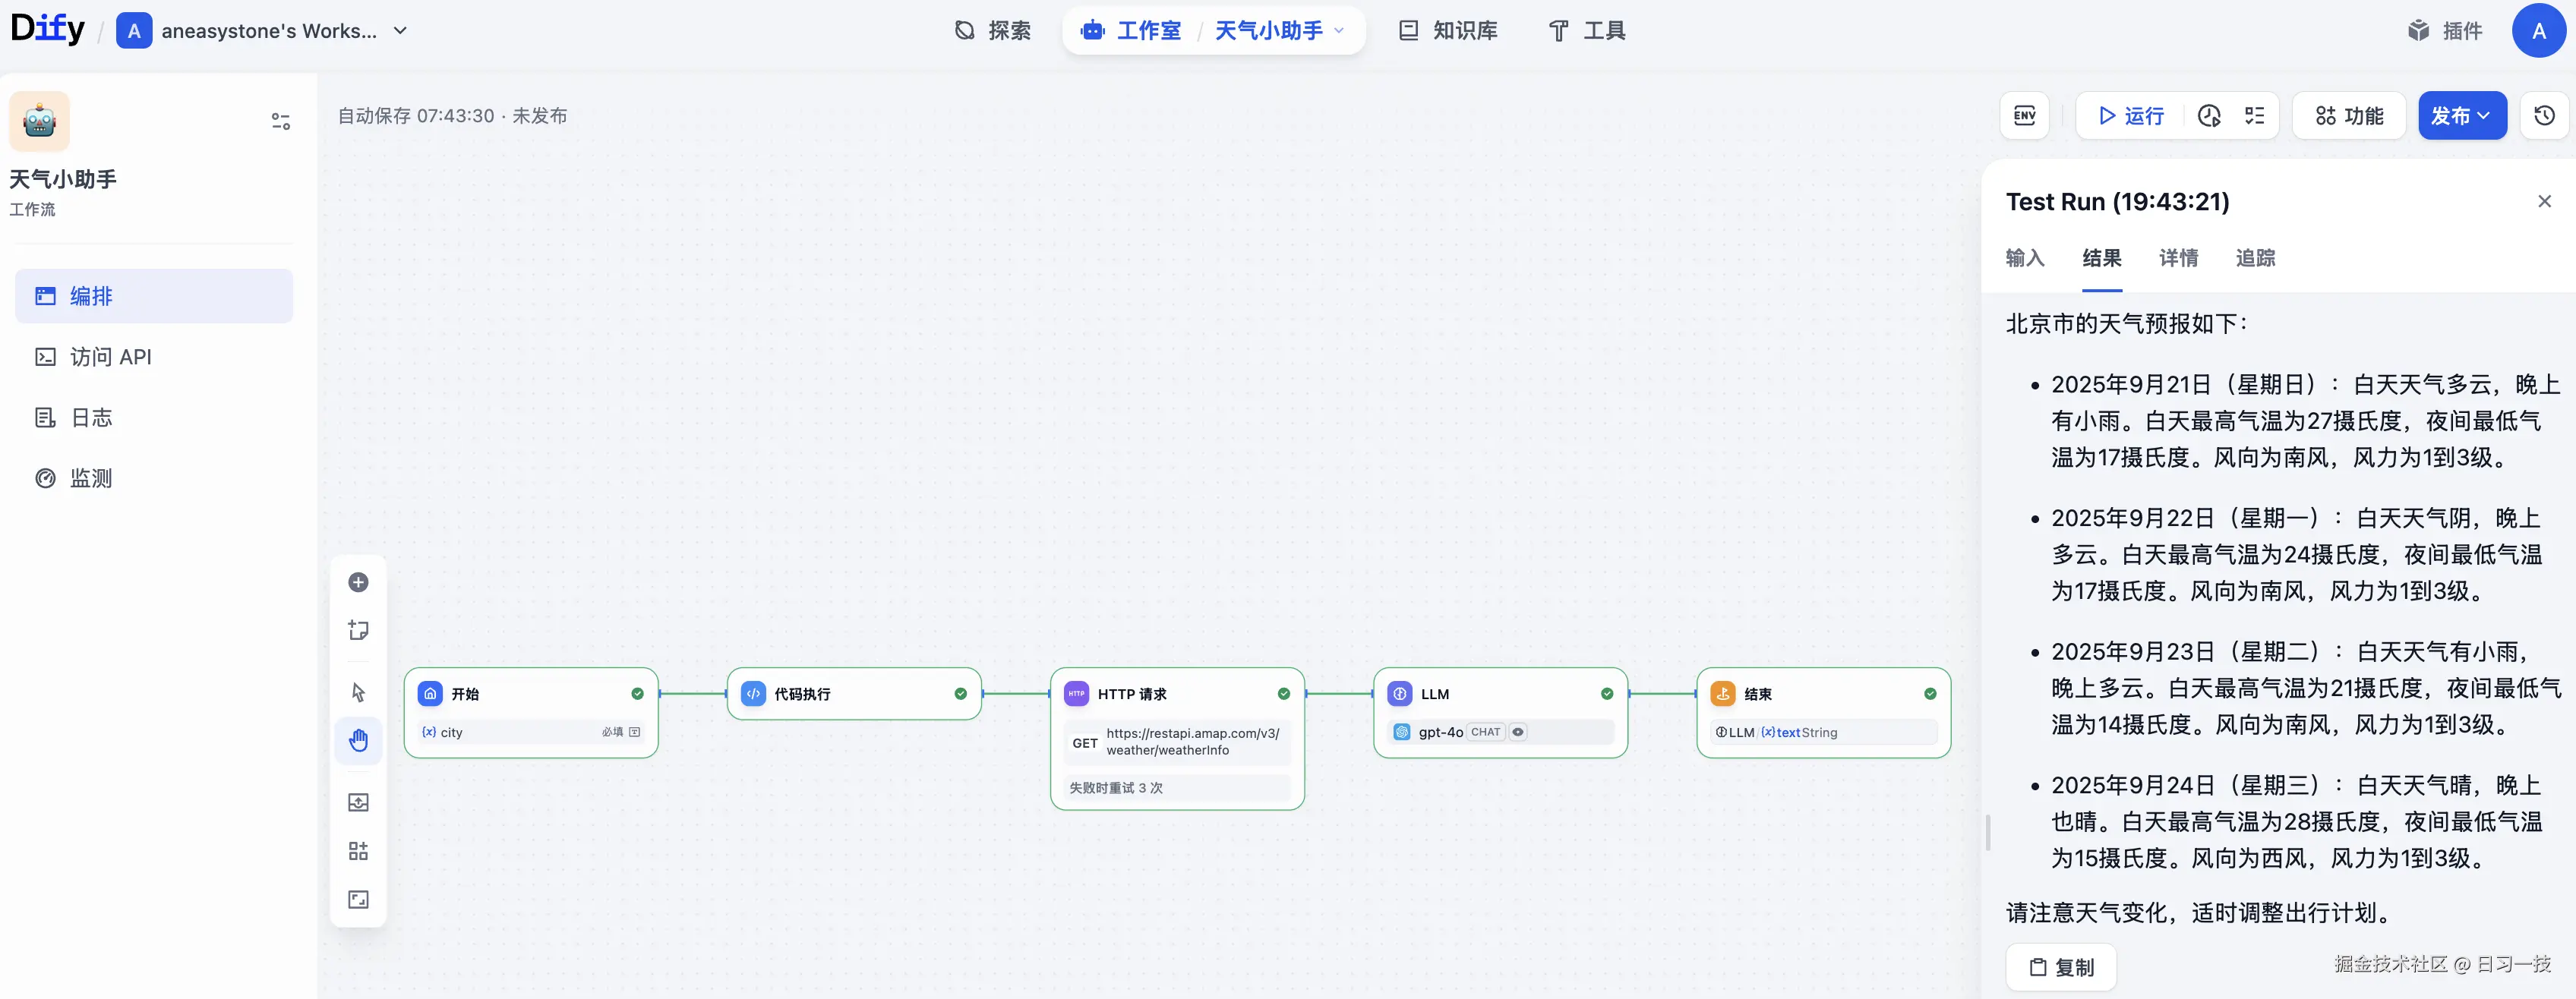Close the Test Run results panel
The height and width of the screenshot is (999, 2576).
tap(2544, 201)
